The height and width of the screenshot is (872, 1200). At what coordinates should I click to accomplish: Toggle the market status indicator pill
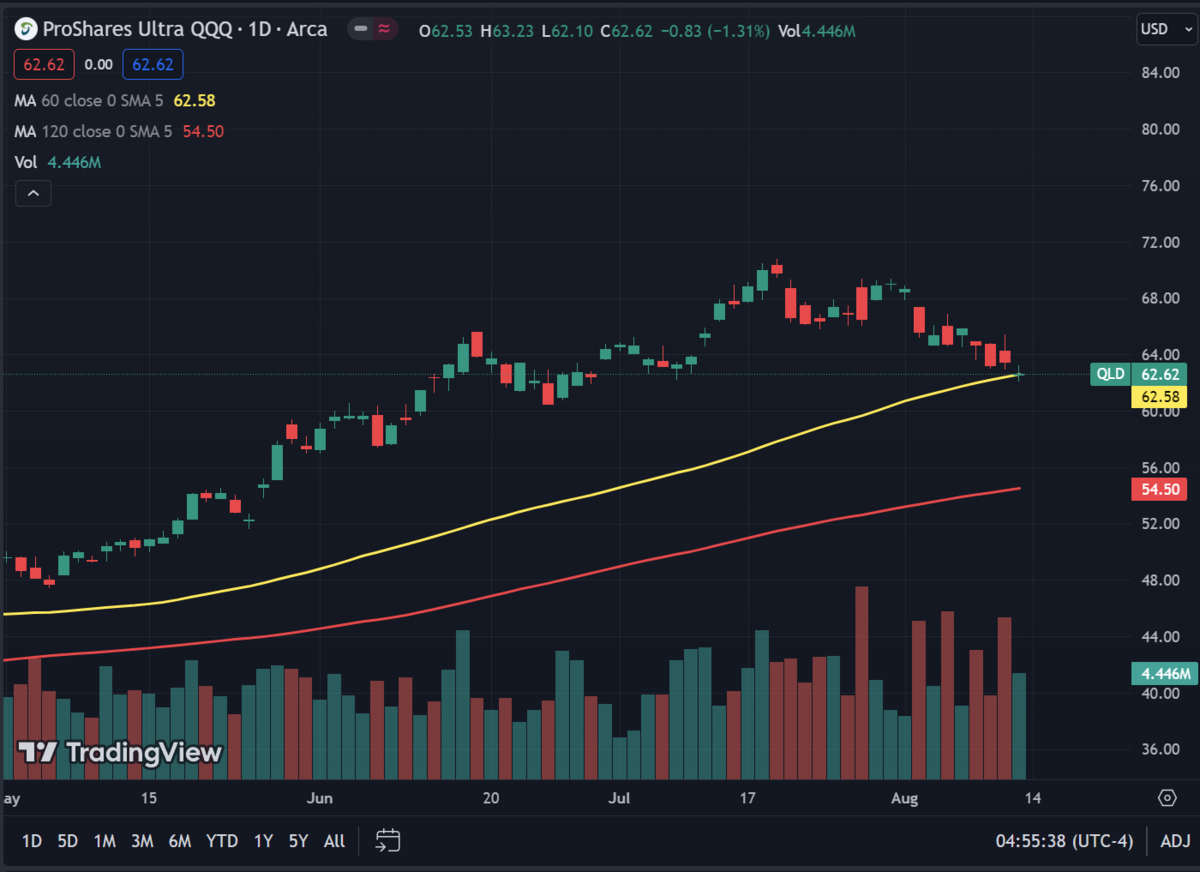pyautogui.click(x=372, y=30)
